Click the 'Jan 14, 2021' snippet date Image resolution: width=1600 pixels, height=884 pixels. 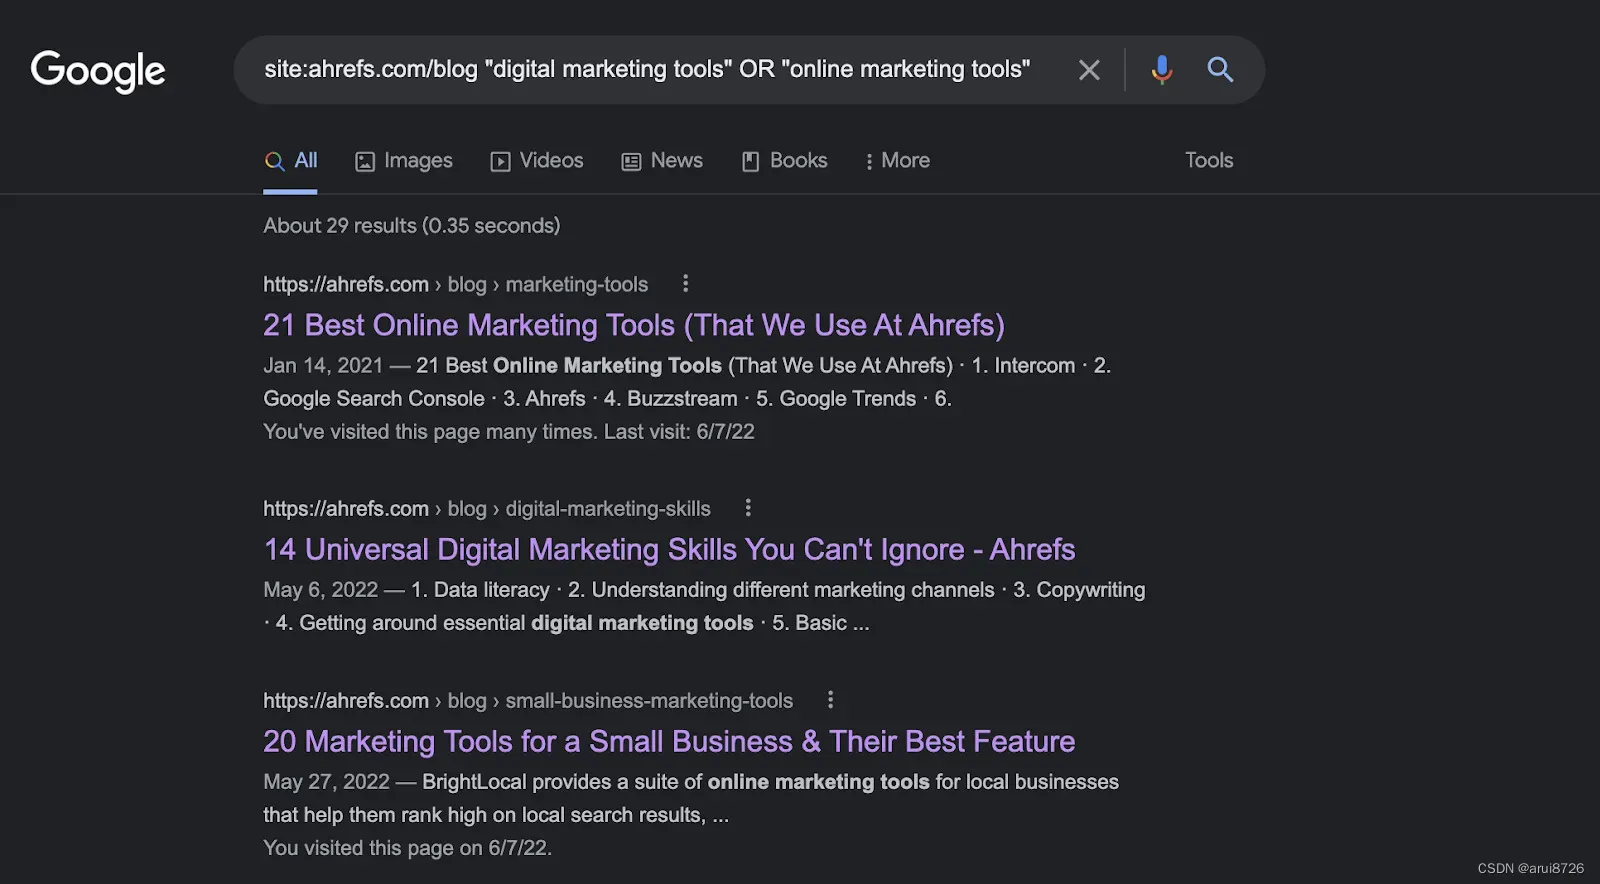click(323, 365)
